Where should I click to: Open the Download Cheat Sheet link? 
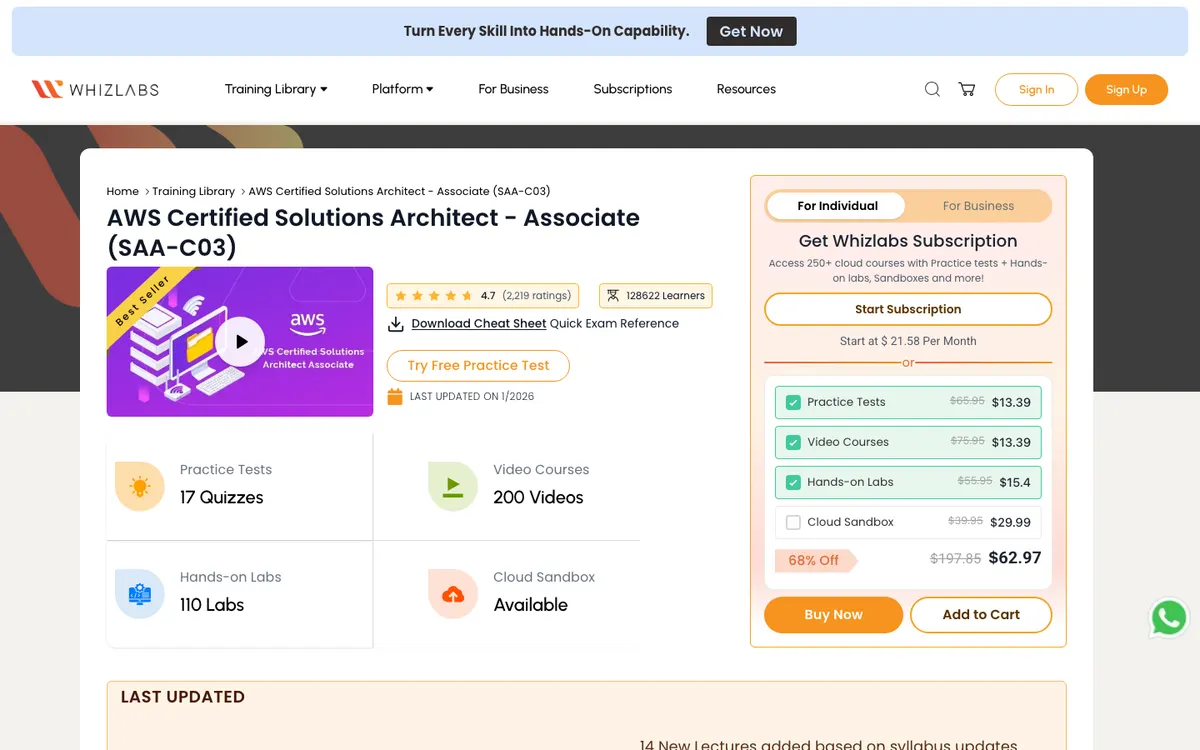click(479, 324)
